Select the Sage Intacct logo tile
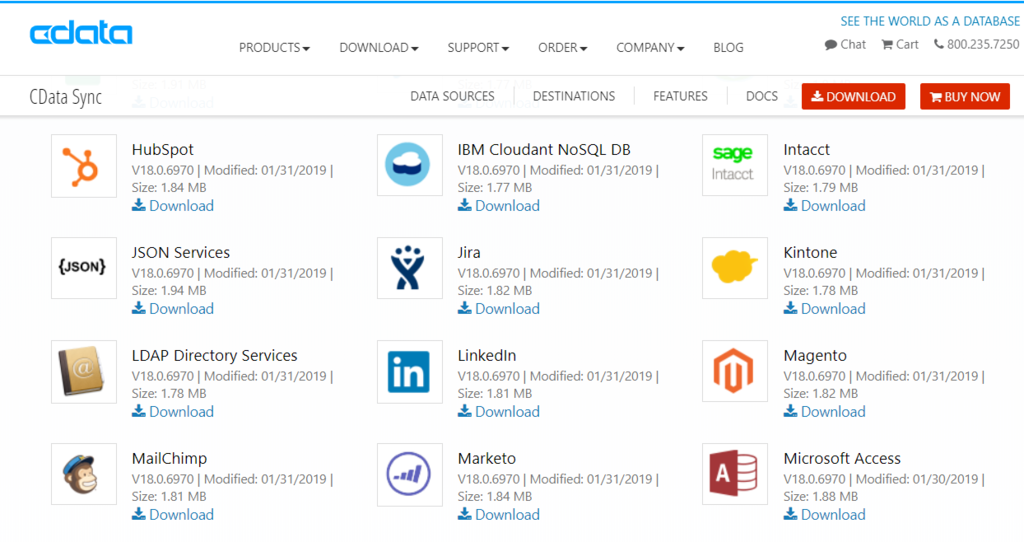 (x=735, y=166)
